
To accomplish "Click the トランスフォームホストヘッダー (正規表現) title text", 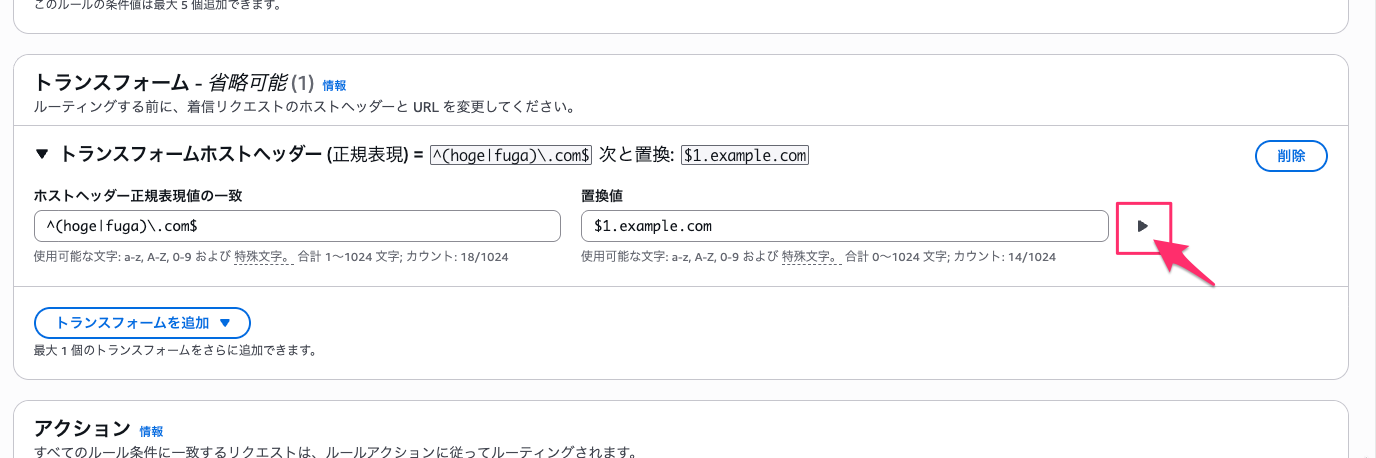I will pos(235,155).
